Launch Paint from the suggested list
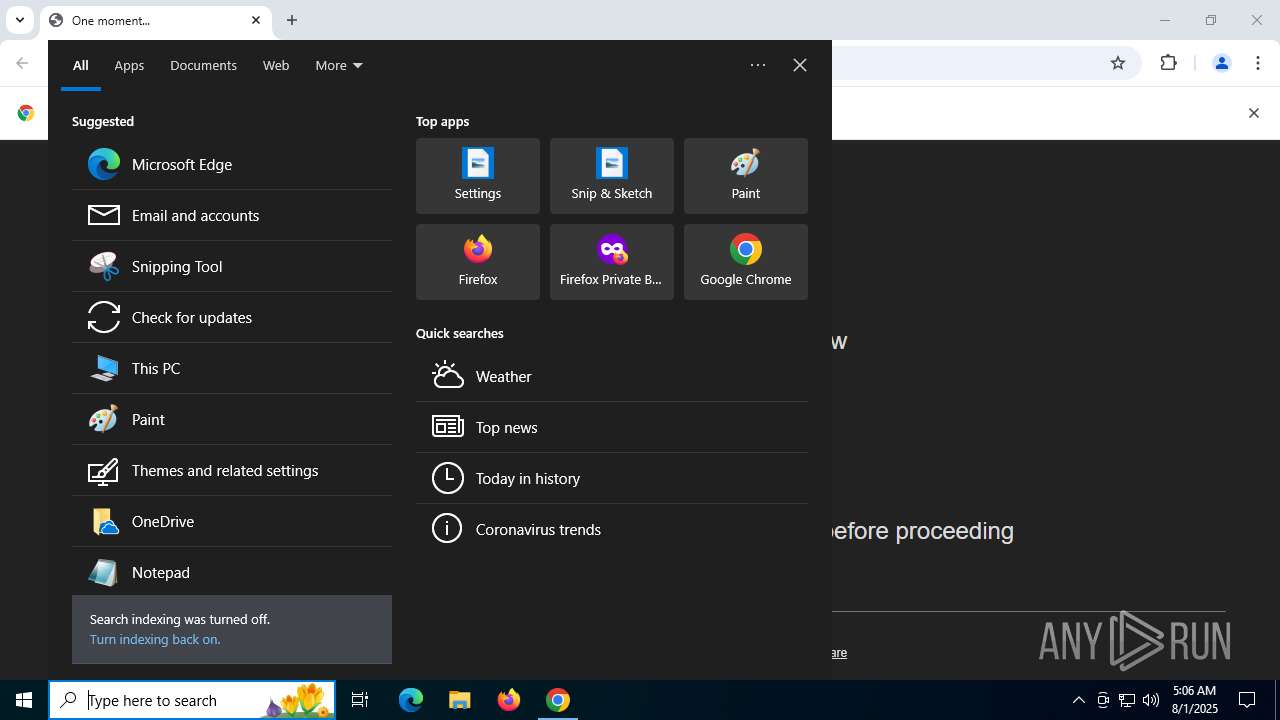Viewport: 1280px width, 720px height. pos(232,419)
